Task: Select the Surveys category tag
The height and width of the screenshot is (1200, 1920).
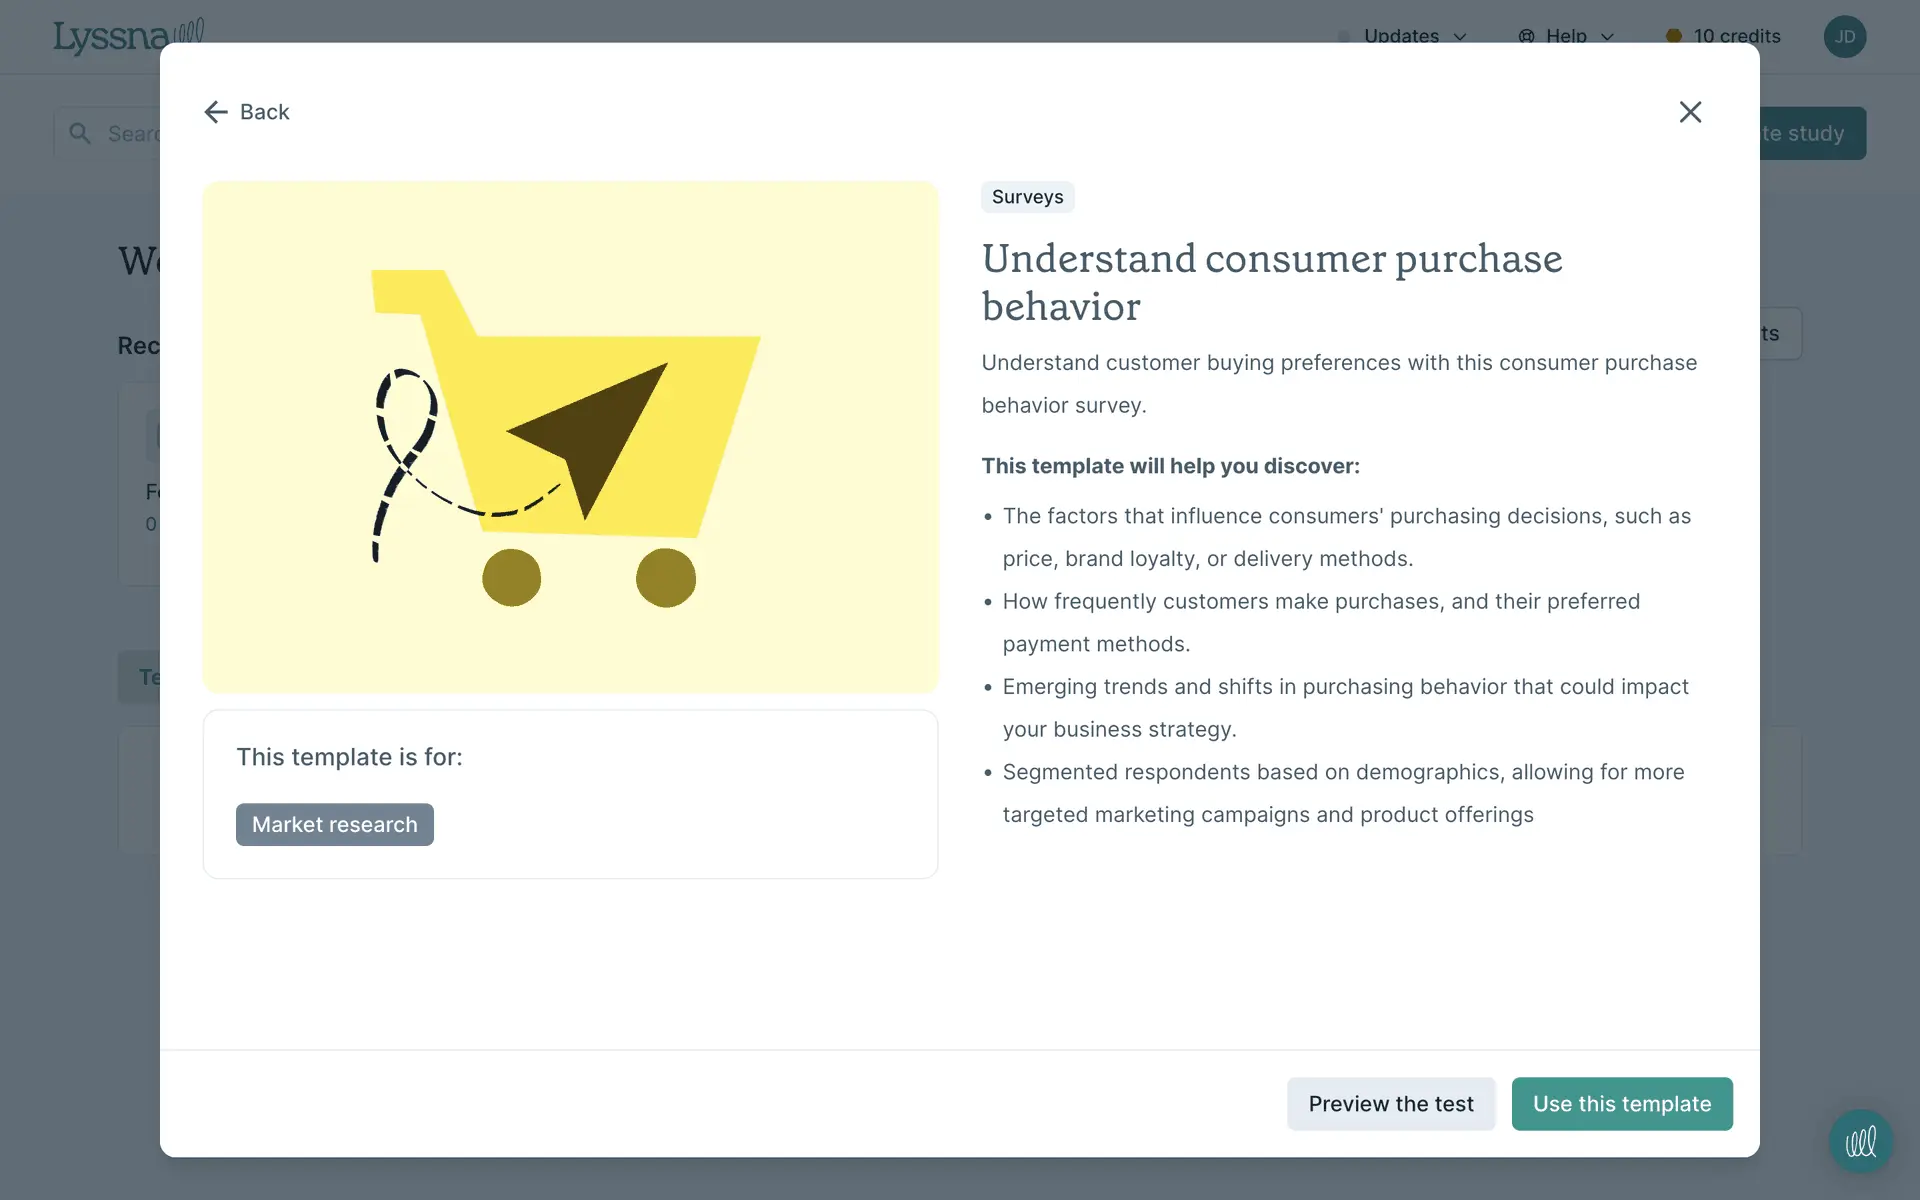Action: [x=1027, y=197]
